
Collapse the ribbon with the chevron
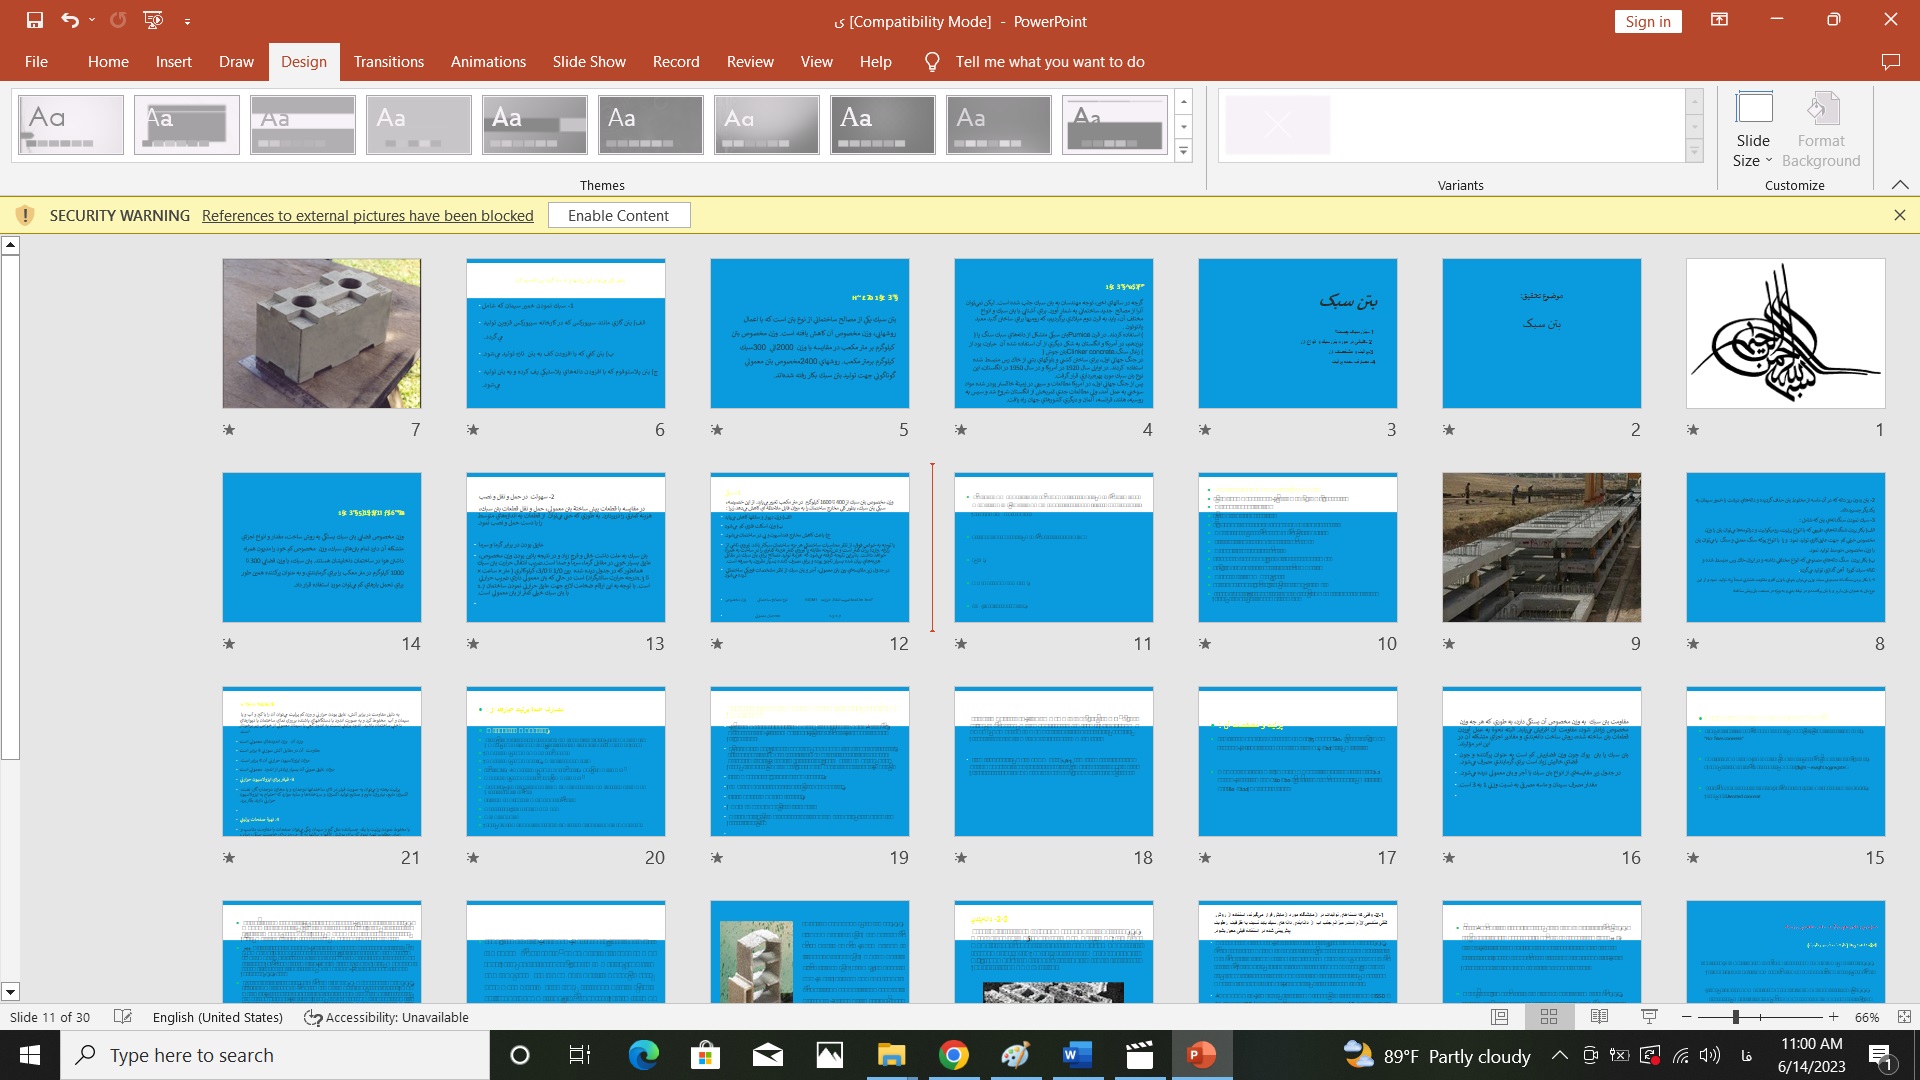point(1900,185)
